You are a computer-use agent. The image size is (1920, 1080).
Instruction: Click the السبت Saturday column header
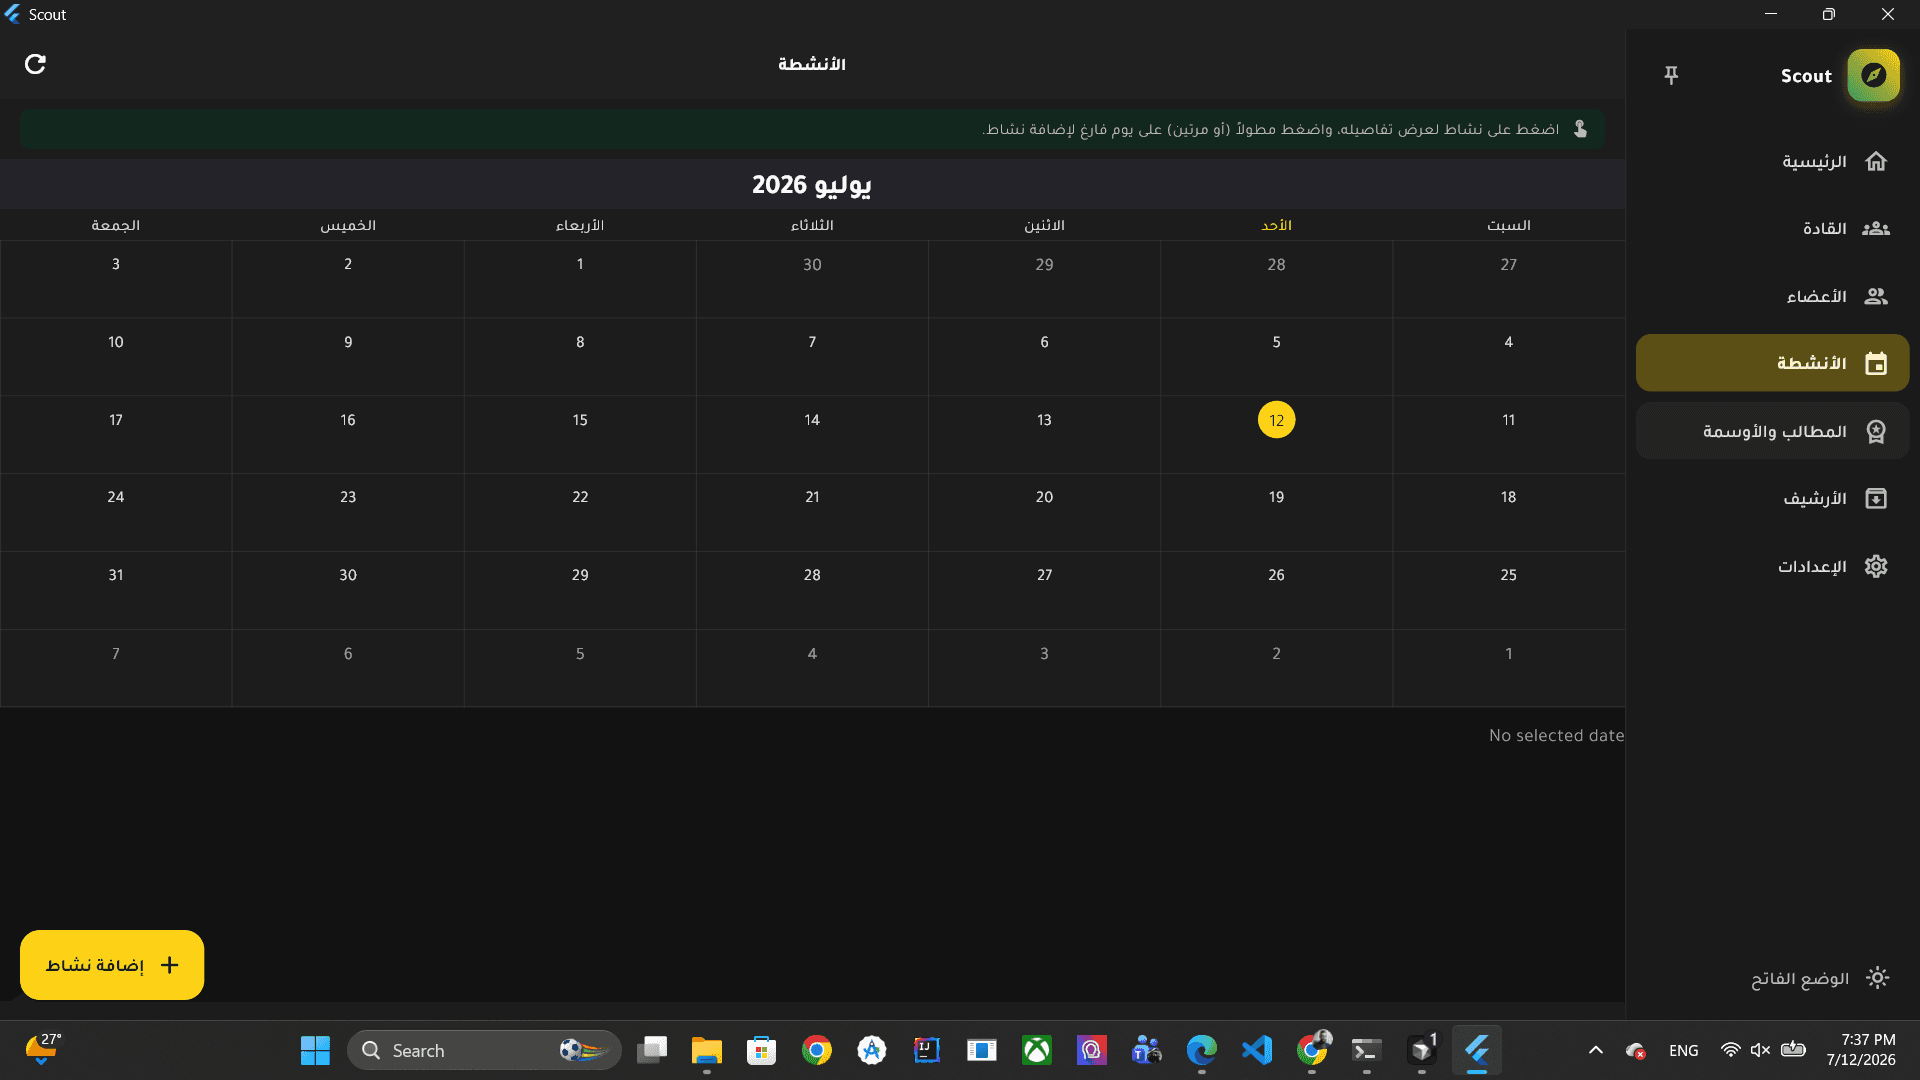point(1508,225)
